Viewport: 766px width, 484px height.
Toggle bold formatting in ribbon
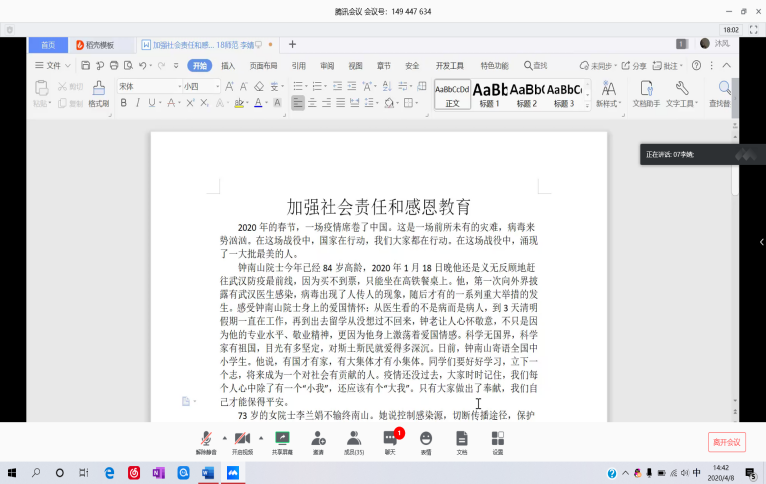point(125,102)
